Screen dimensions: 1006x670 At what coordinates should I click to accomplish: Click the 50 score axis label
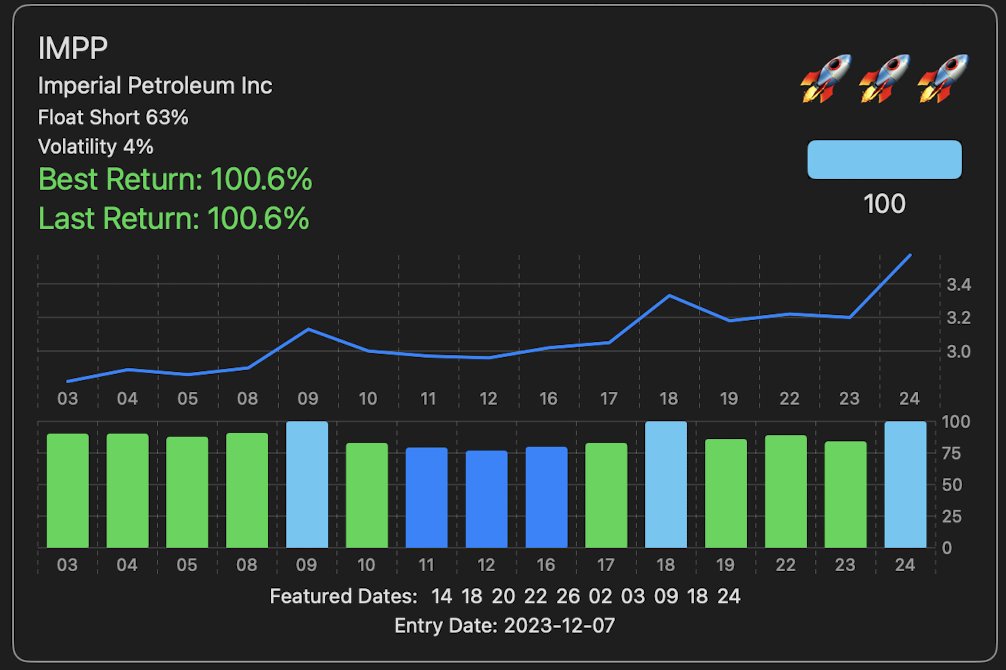pyautogui.click(x=951, y=485)
